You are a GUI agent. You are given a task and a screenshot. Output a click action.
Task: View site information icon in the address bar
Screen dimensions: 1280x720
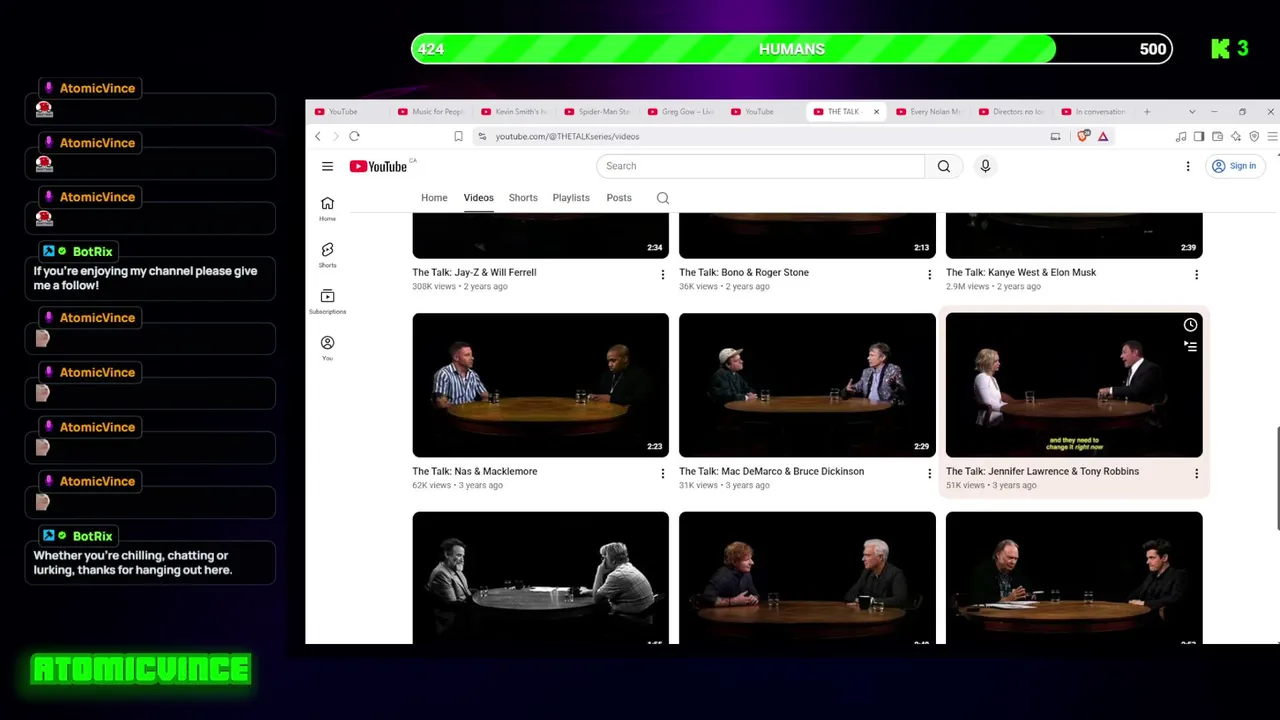point(482,136)
